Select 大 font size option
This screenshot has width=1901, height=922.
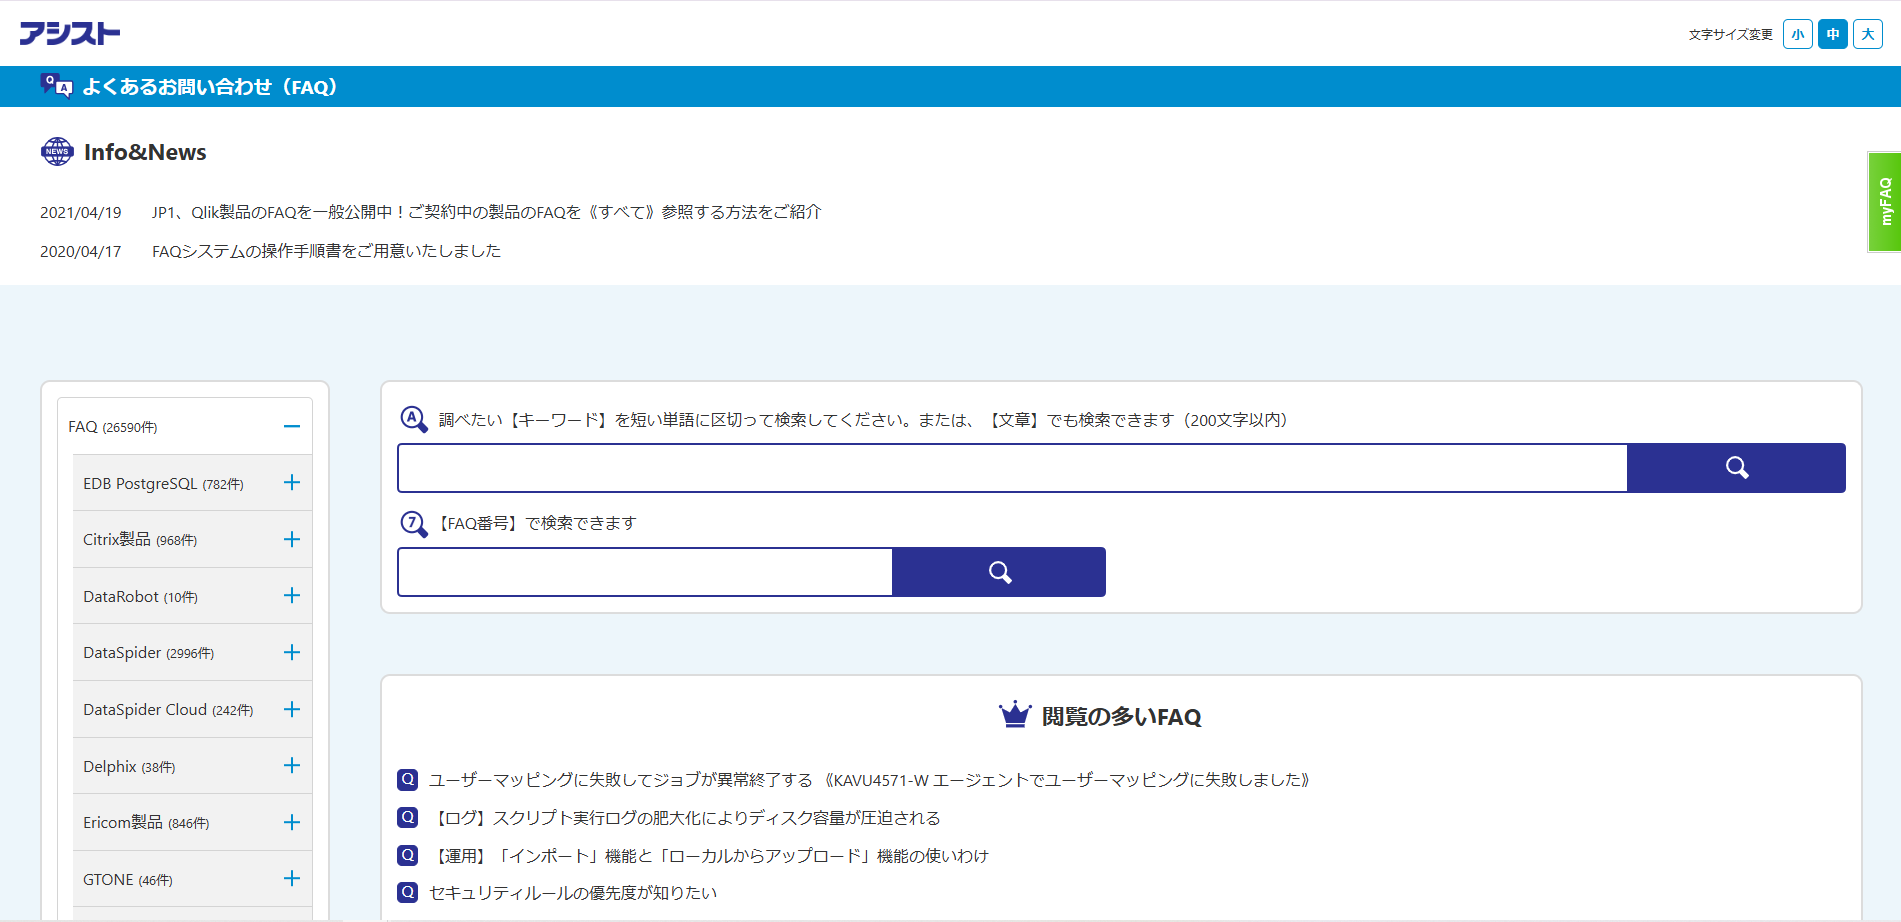[x=1867, y=33]
